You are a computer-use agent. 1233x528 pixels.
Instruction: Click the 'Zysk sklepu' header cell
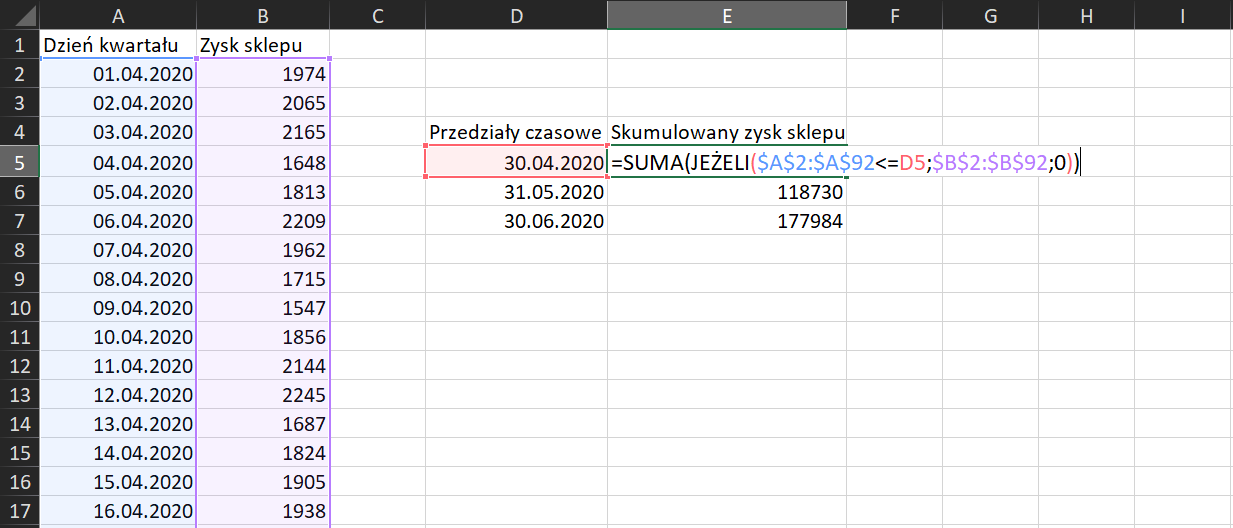263,45
